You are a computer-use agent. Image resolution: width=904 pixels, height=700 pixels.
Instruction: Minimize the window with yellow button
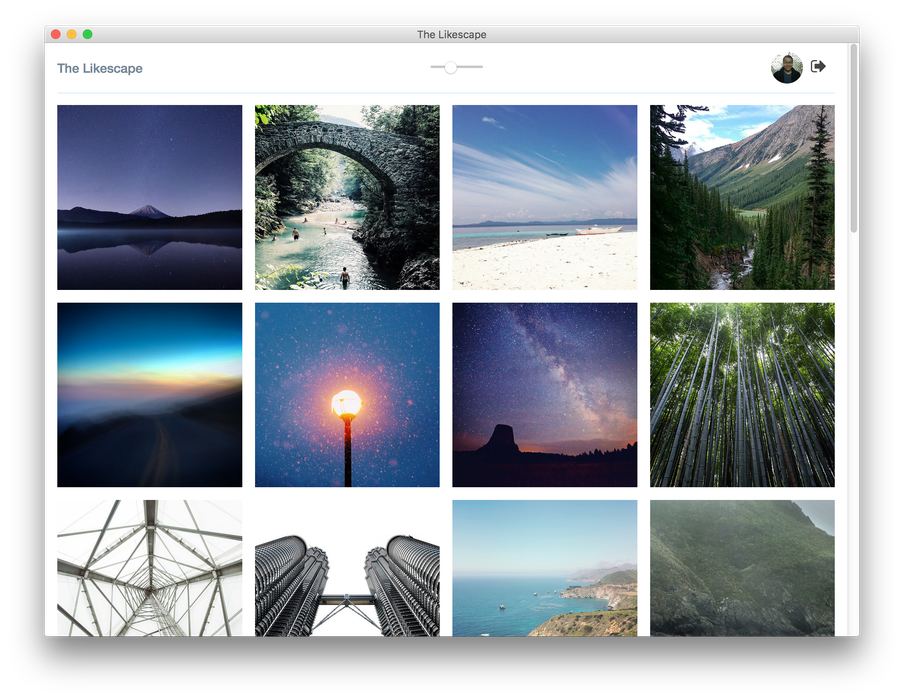point(72,34)
